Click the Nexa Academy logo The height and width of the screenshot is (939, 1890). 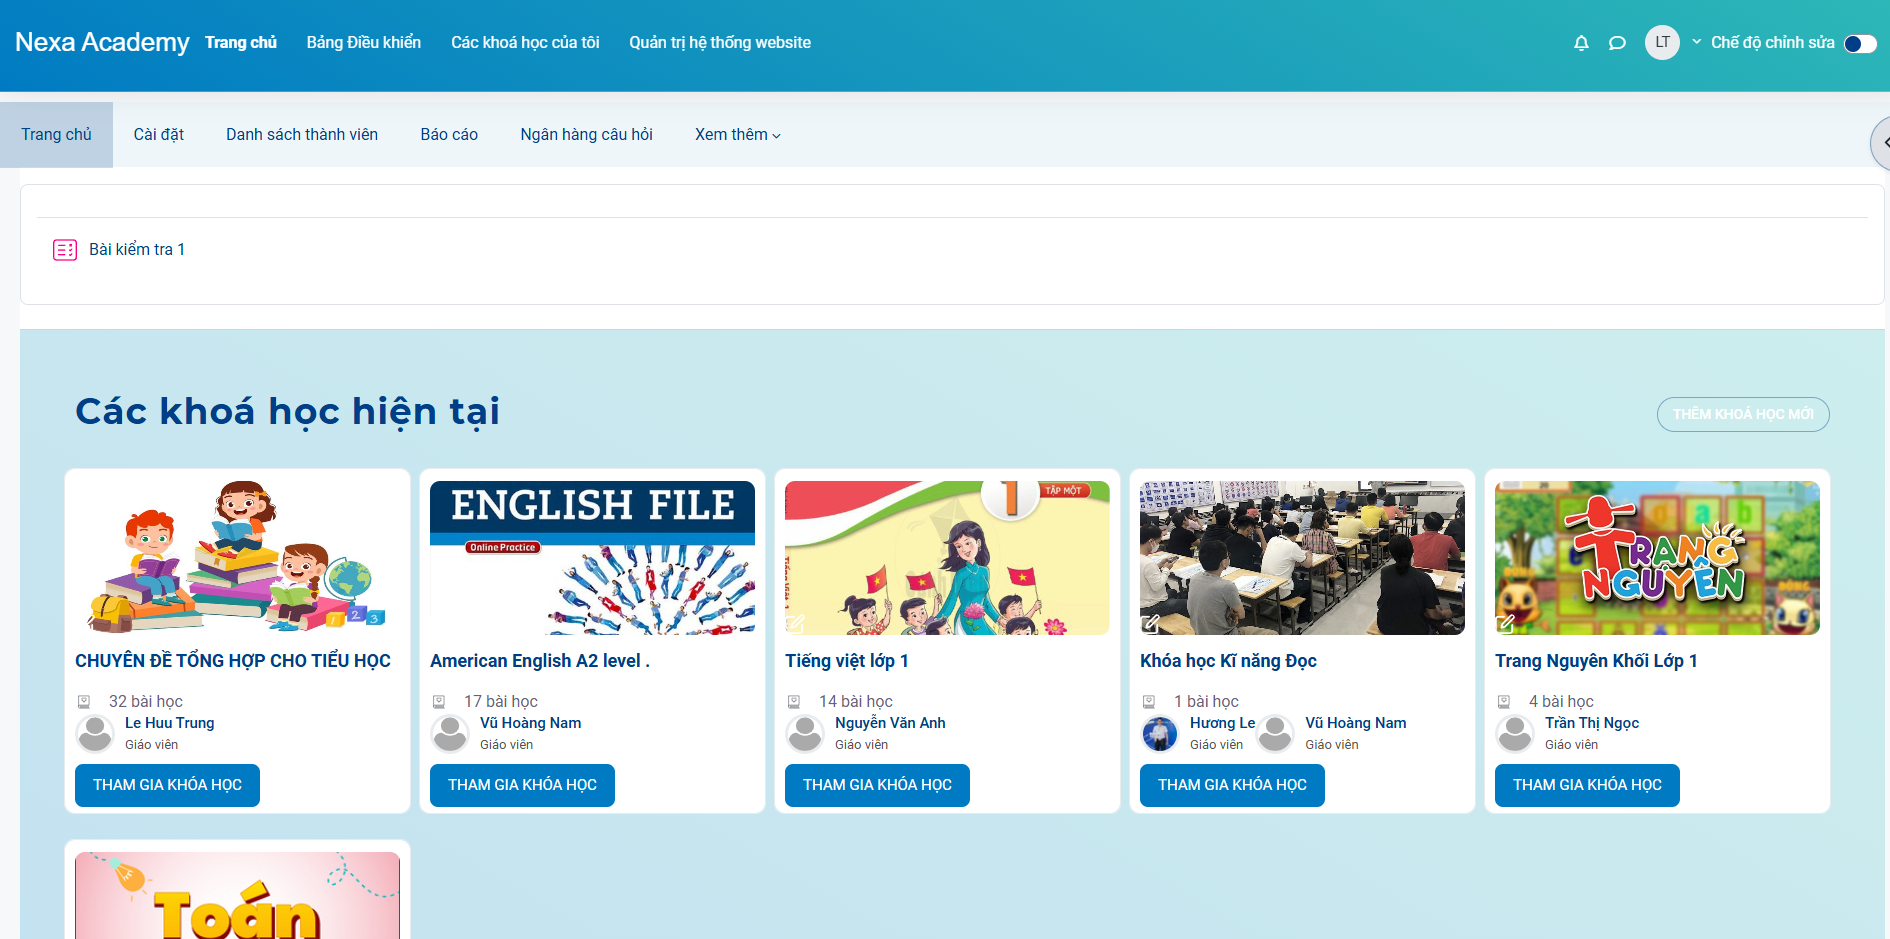pyautogui.click(x=102, y=42)
